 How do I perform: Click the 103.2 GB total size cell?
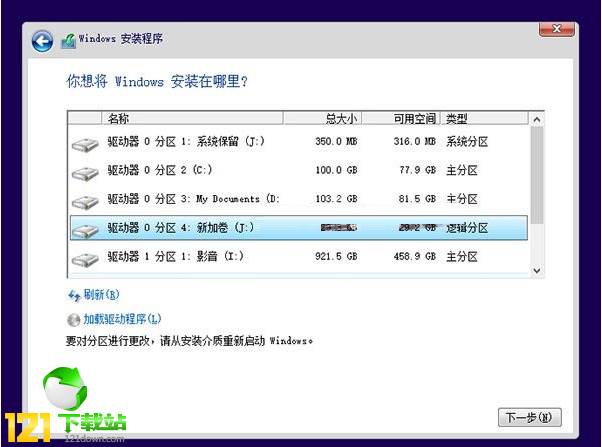pyautogui.click(x=336, y=199)
